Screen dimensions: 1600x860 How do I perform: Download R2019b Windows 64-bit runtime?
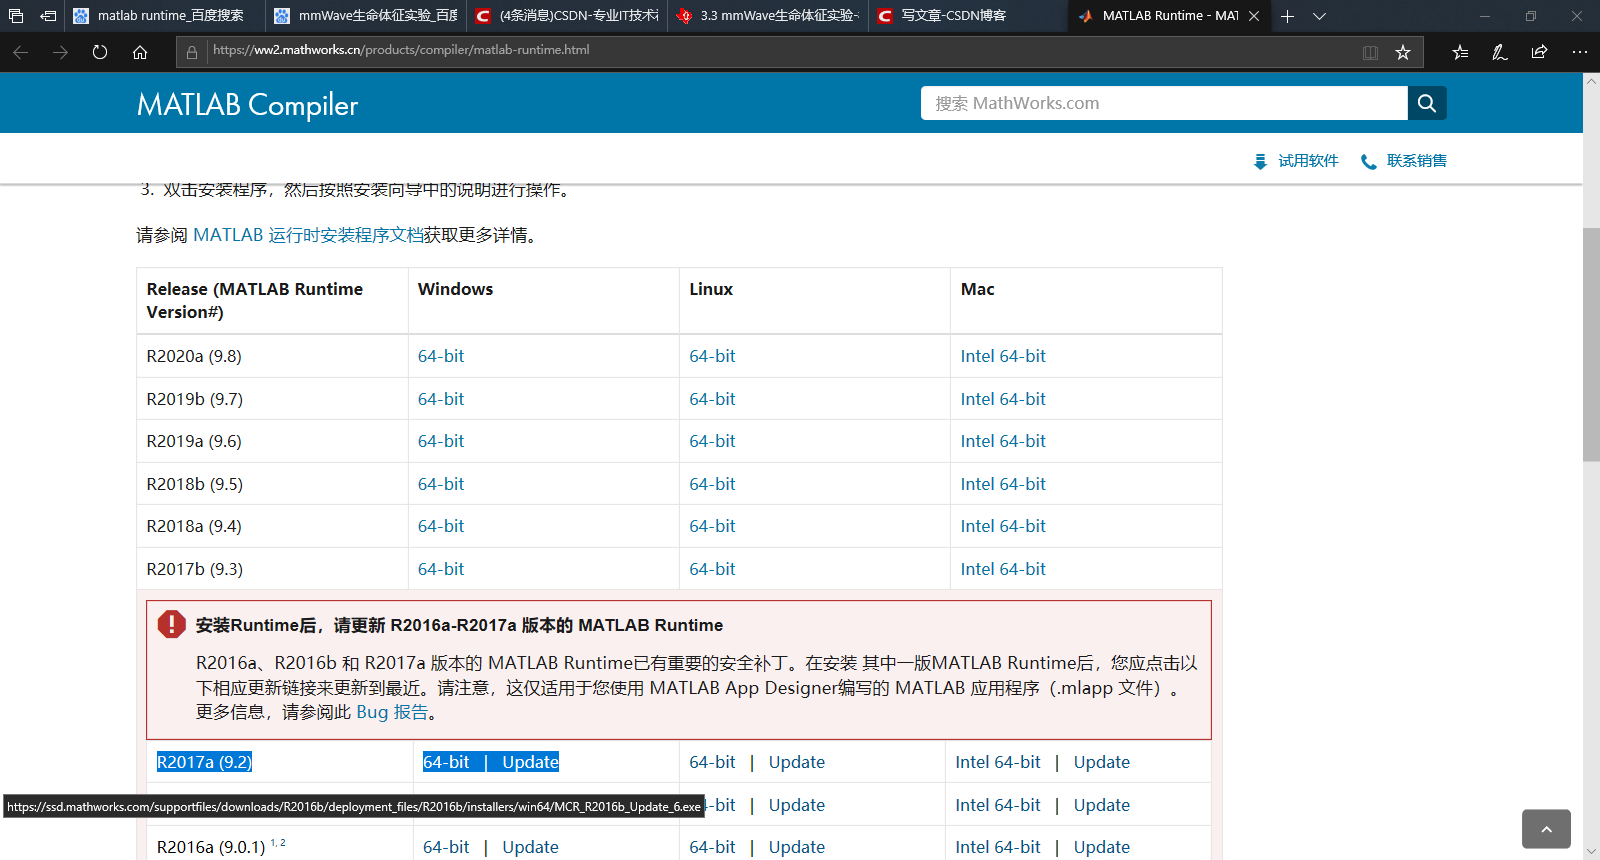[x=441, y=399]
